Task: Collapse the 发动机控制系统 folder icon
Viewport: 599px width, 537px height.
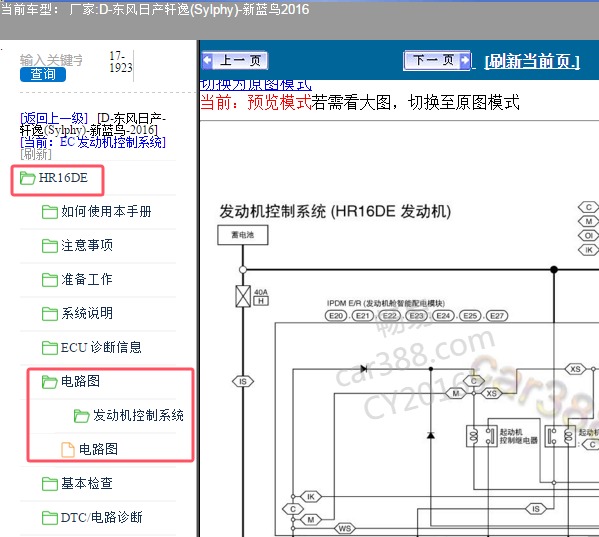Action: point(81,416)
